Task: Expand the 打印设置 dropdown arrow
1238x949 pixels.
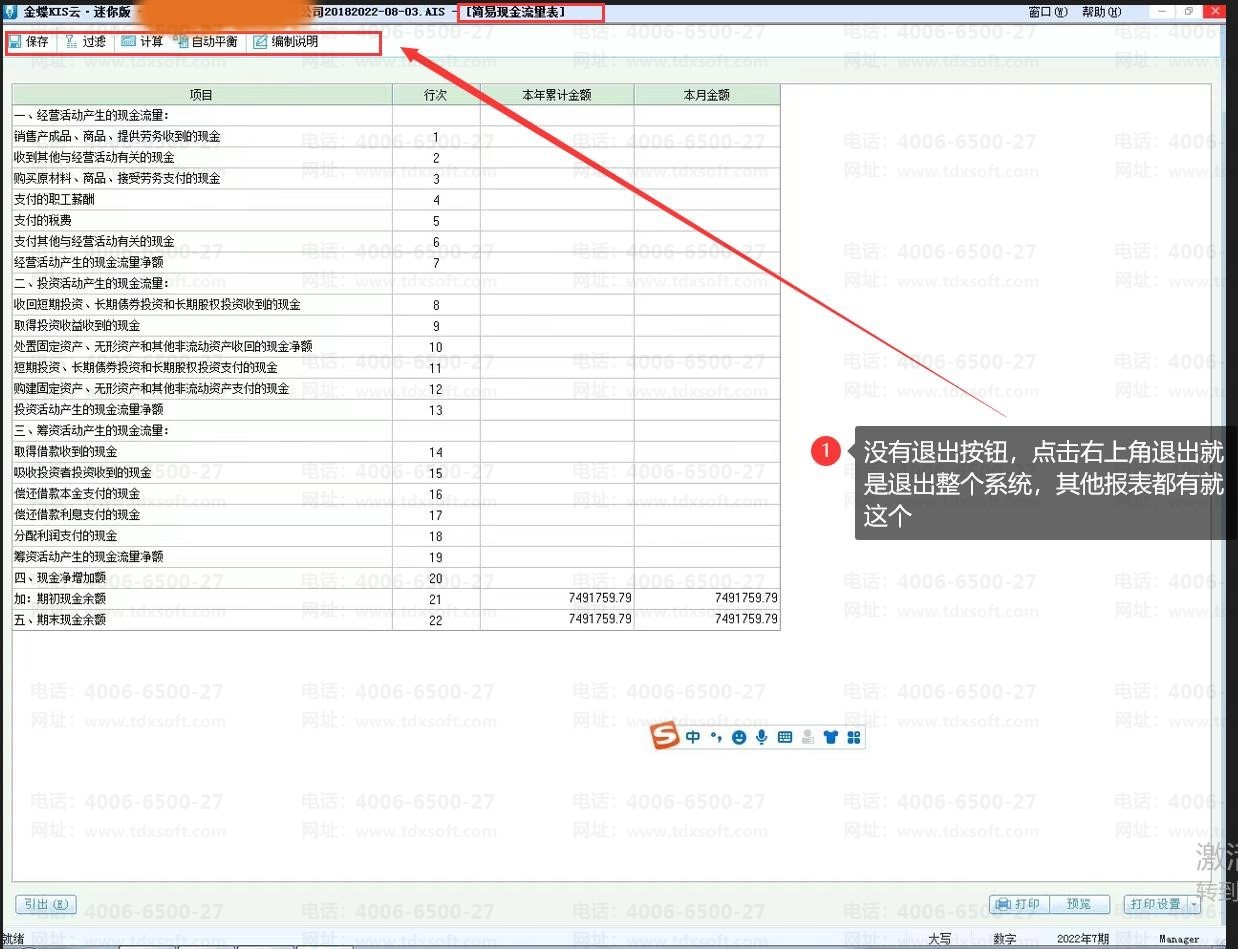Action: coord(1194,904)
